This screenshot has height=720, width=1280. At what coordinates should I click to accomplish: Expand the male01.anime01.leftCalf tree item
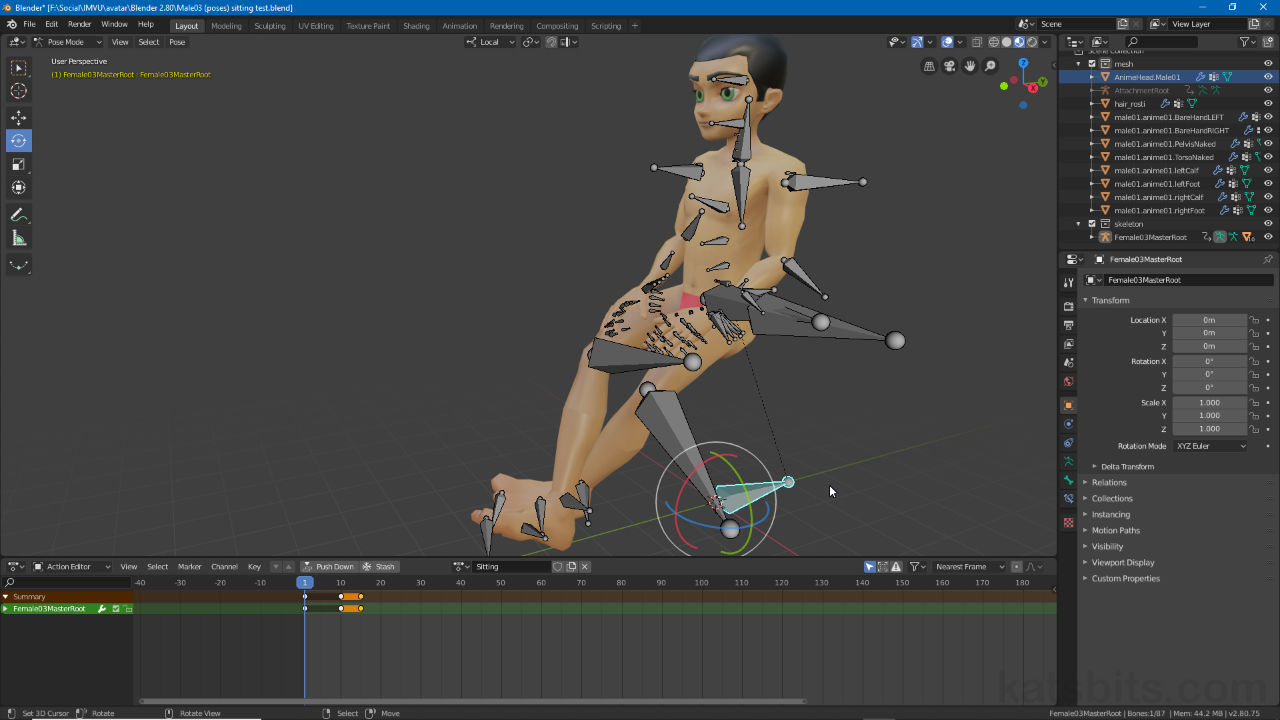1092,170
